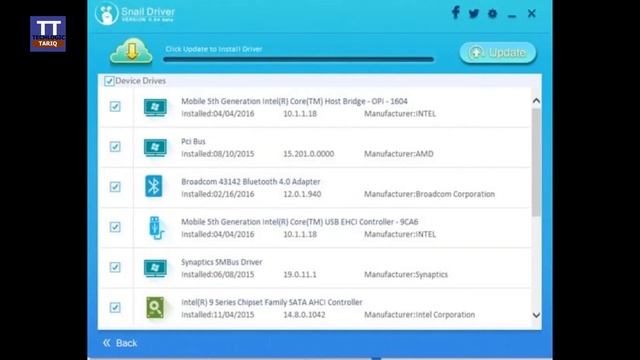The height and width of the screenshot is (360, 640).
Task: Click version 15.201.0.0000 value
Action: tap(309, 154)
